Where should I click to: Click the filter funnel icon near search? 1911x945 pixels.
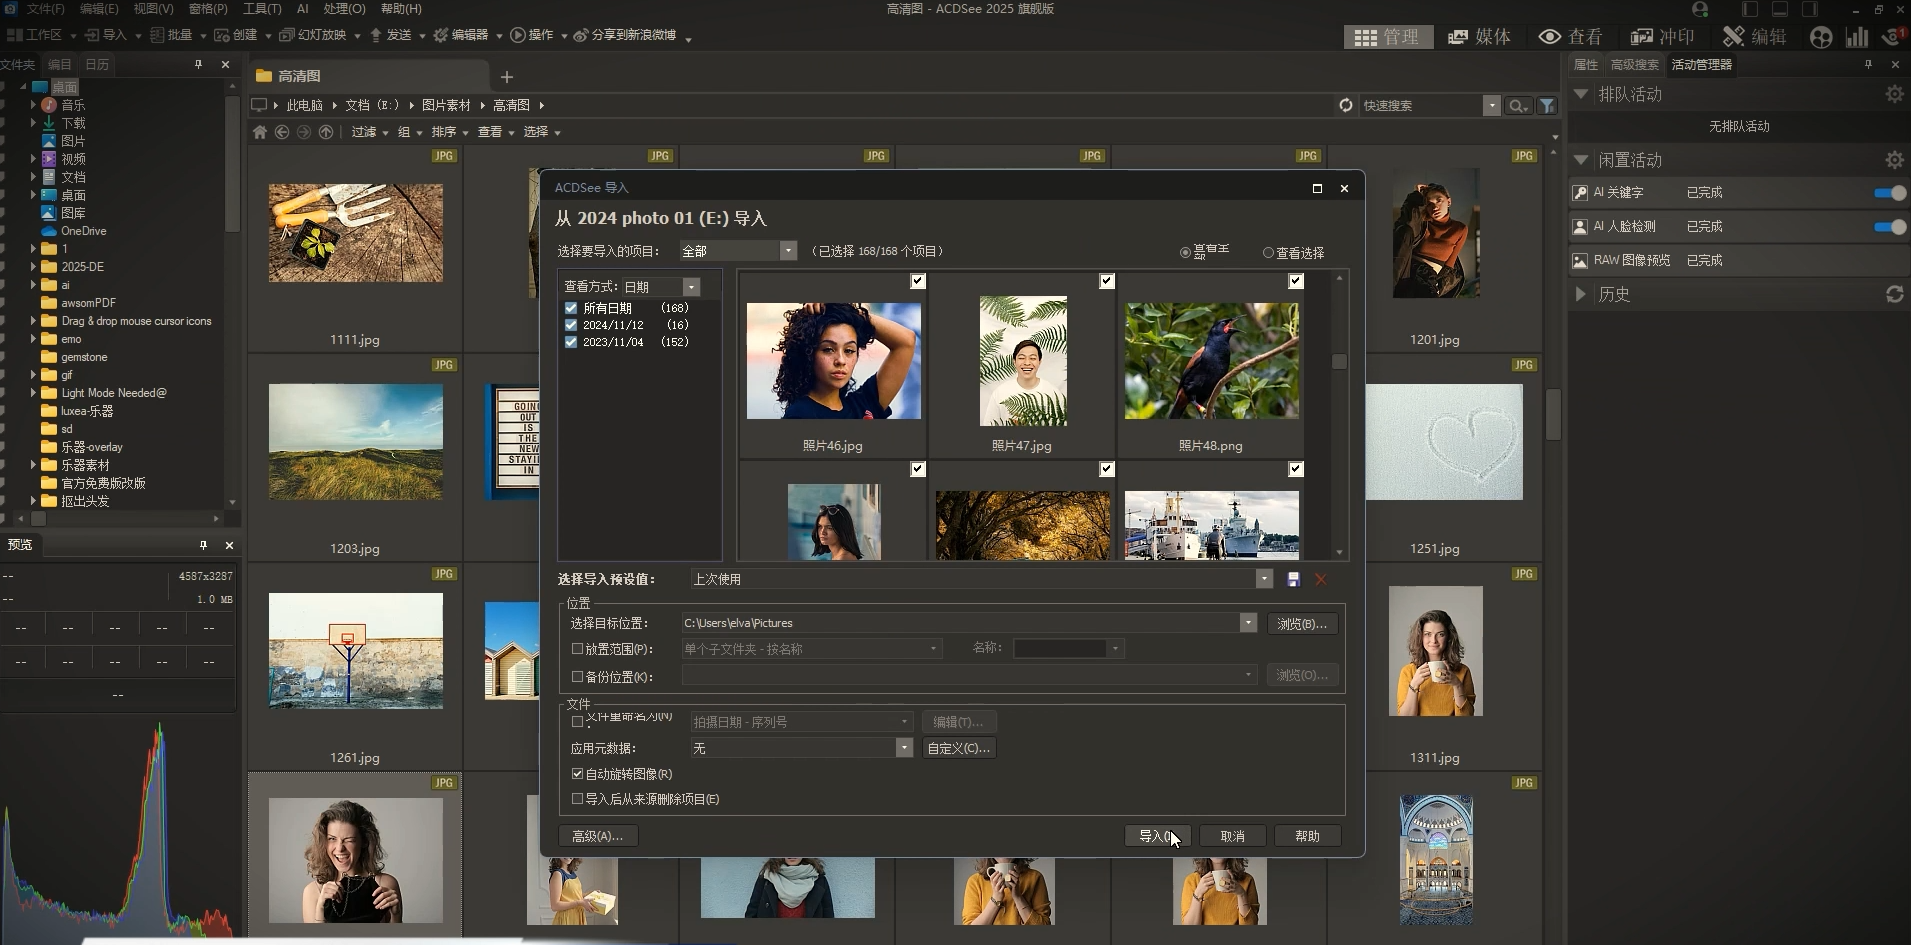pyautogui.click(x=1547, y=105)
